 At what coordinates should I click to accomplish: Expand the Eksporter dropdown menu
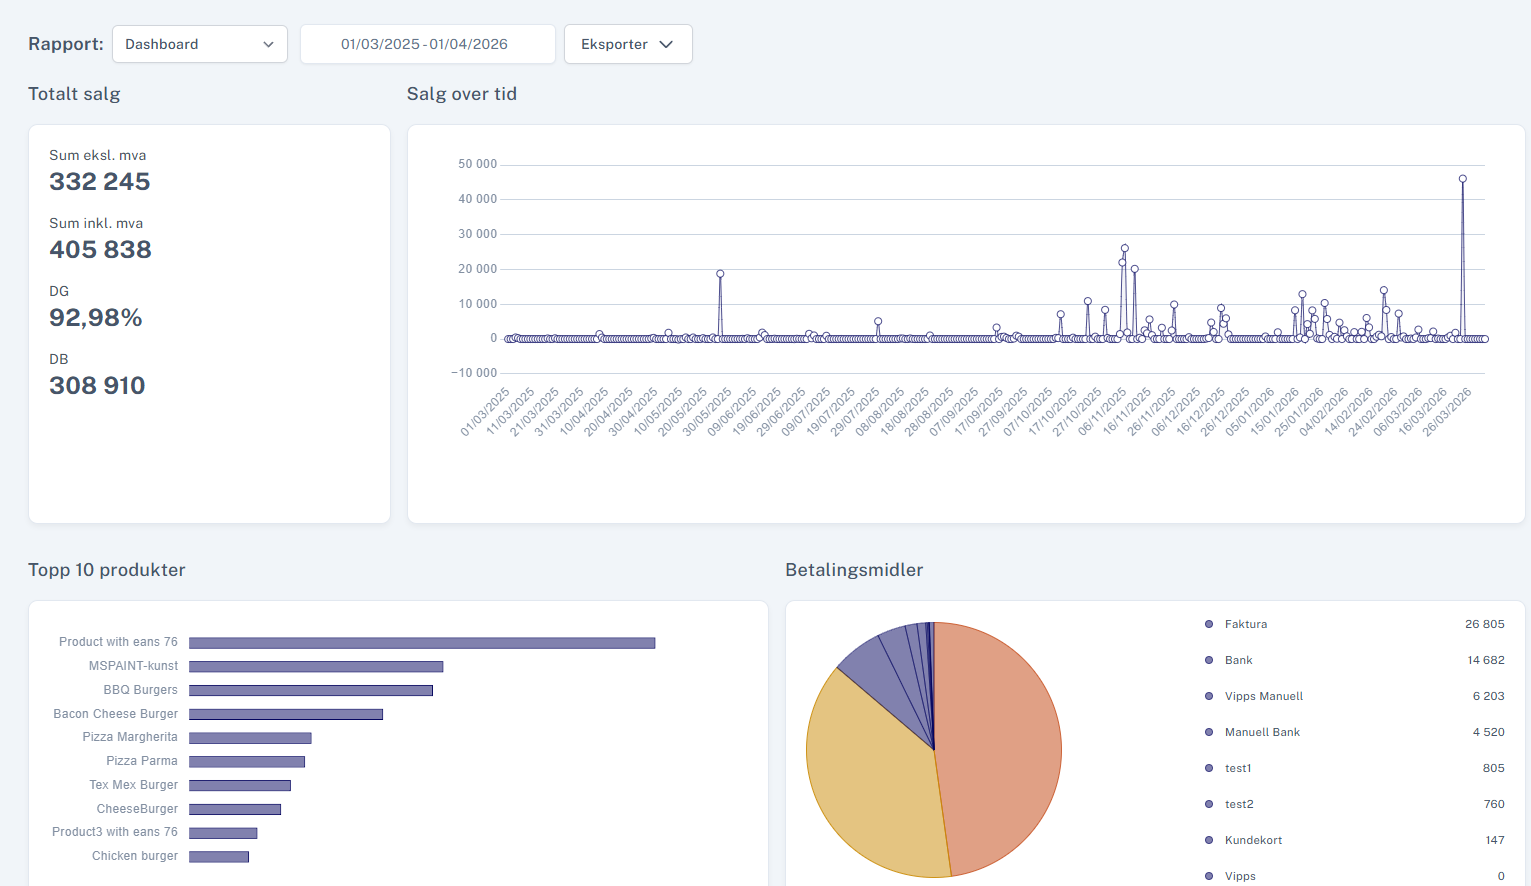click(x=628, y=44)
